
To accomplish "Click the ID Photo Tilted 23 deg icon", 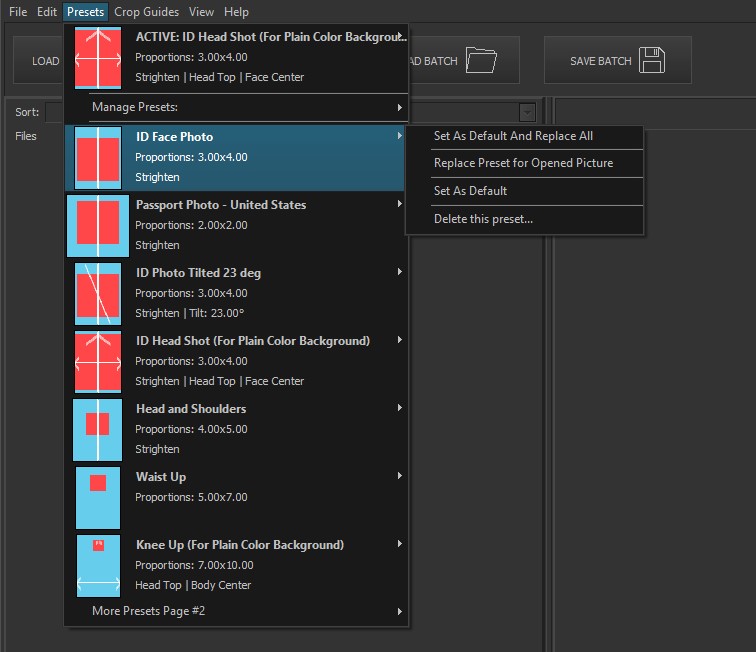I will 98,293.
